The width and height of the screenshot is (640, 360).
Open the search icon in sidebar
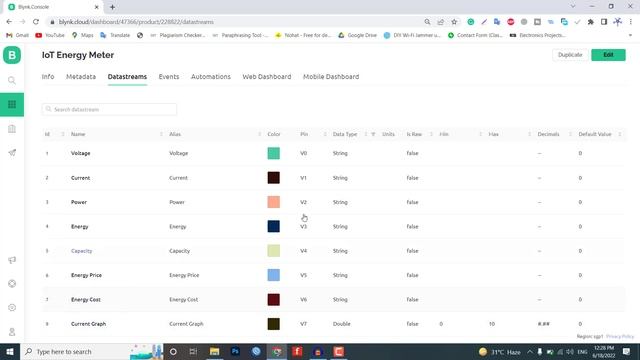tap(12, 80)
